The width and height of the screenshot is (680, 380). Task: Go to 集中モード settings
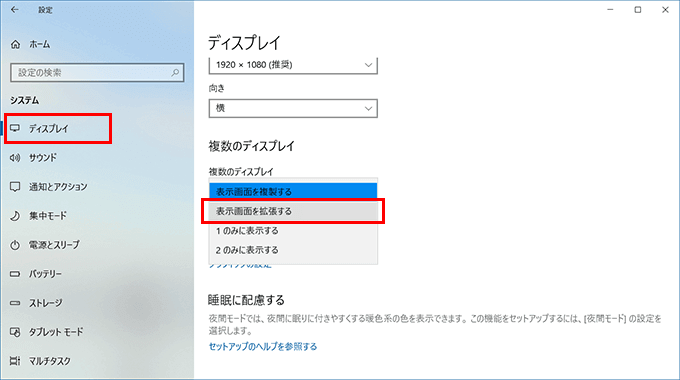[x=48, y=216]
